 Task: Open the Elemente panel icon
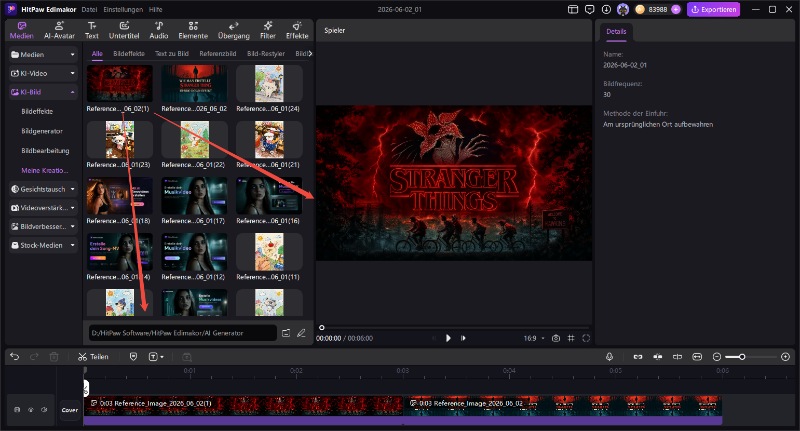193,30
